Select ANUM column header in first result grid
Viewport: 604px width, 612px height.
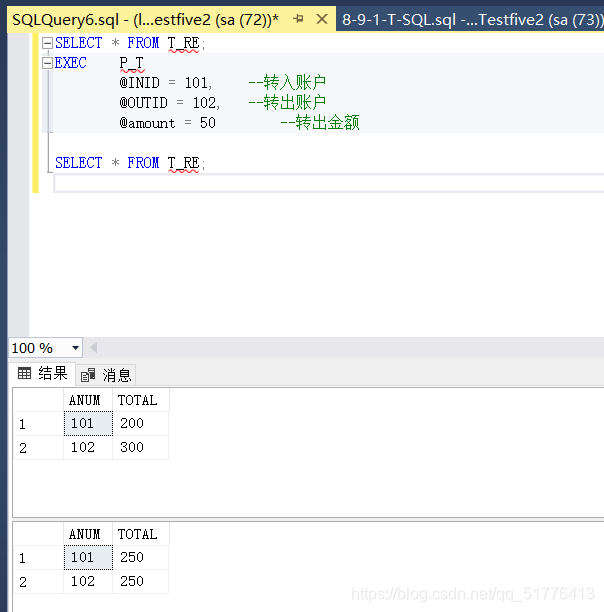coord(88,400)
